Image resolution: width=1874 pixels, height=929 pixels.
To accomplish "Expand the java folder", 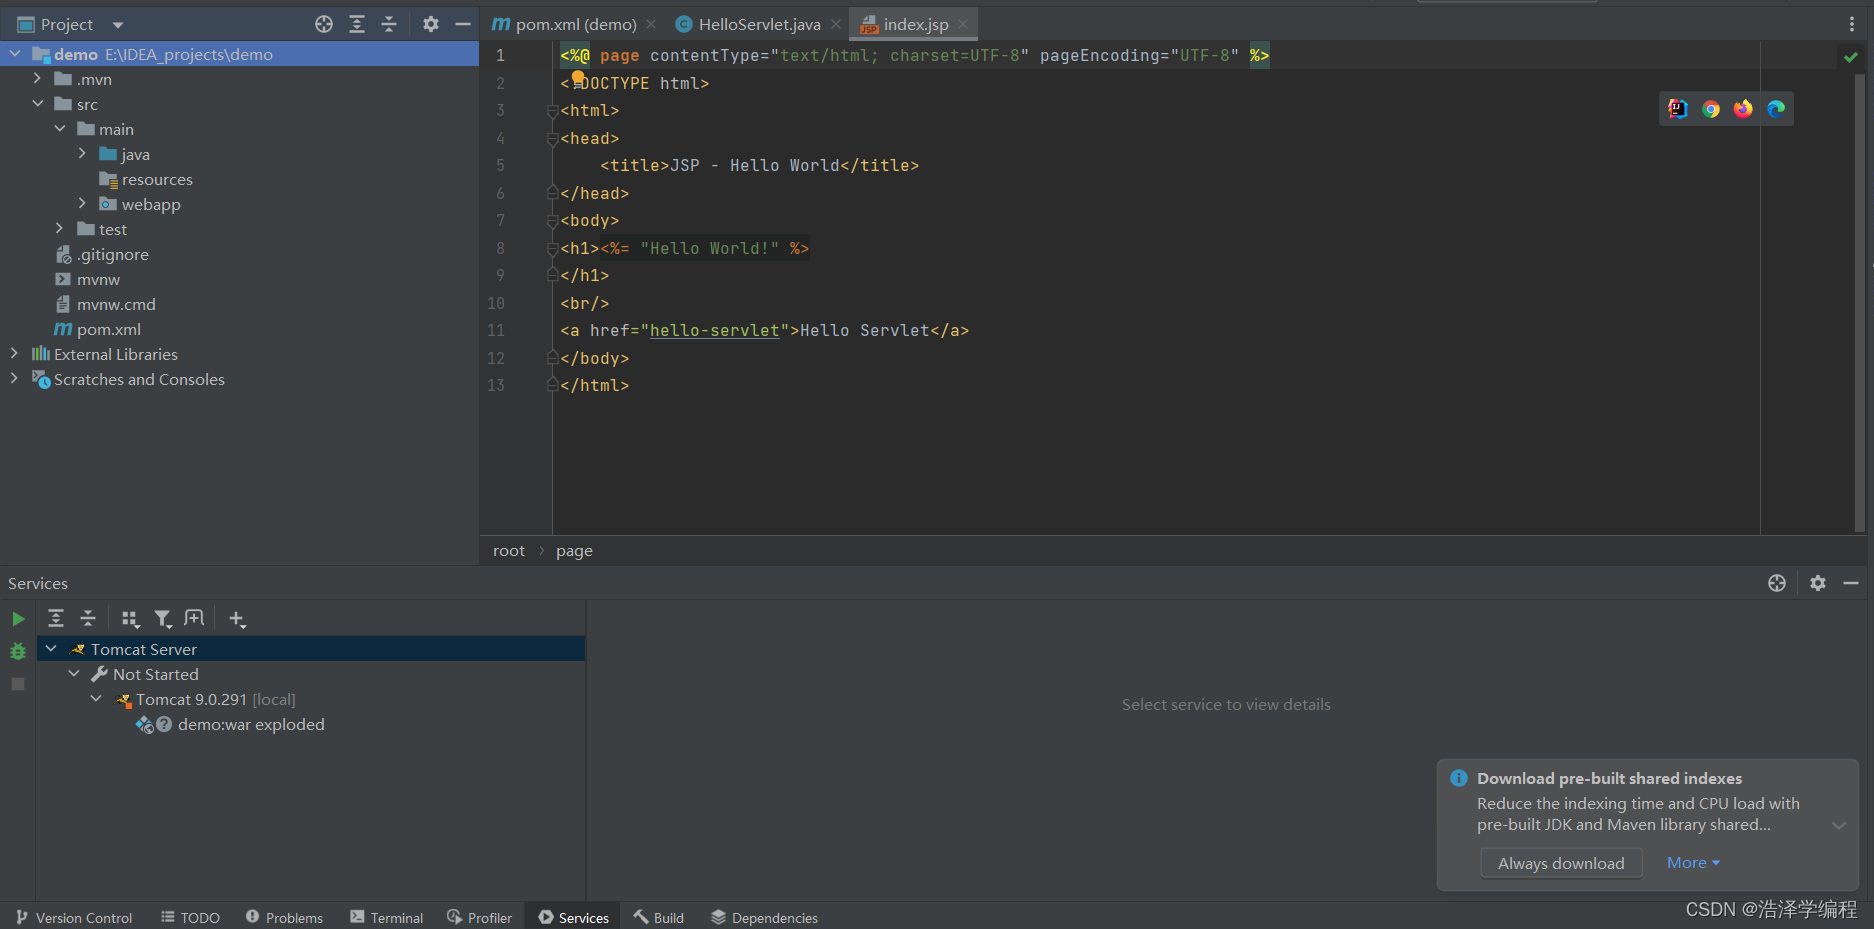I will (x=82, y=154).
